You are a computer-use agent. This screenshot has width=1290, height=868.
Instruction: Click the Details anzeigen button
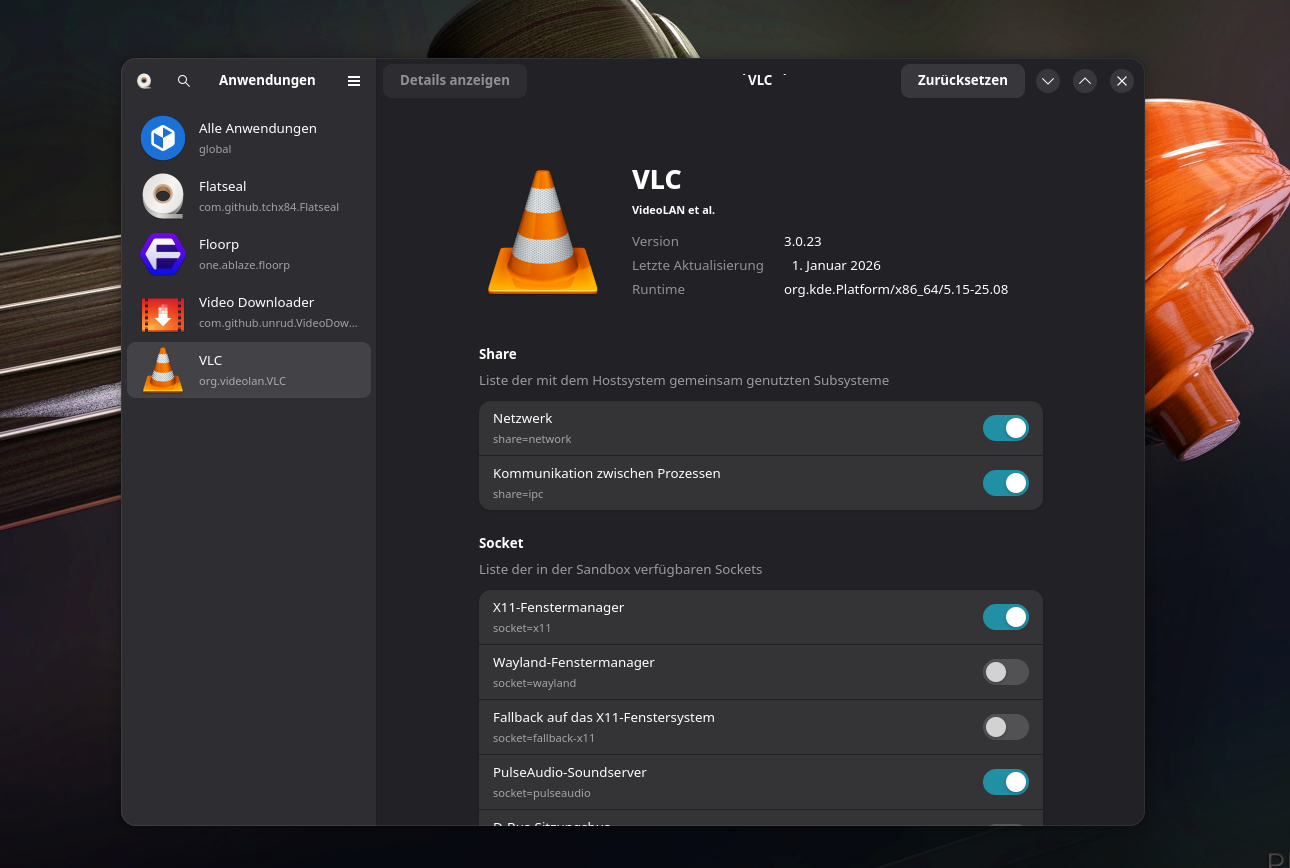click(x=455, y=81)
